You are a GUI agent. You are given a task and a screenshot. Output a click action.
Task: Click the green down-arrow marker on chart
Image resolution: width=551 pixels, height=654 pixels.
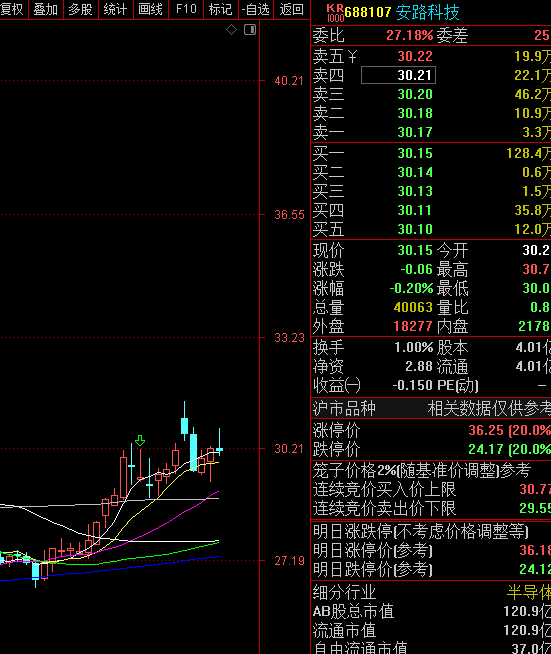pos(140,440)
